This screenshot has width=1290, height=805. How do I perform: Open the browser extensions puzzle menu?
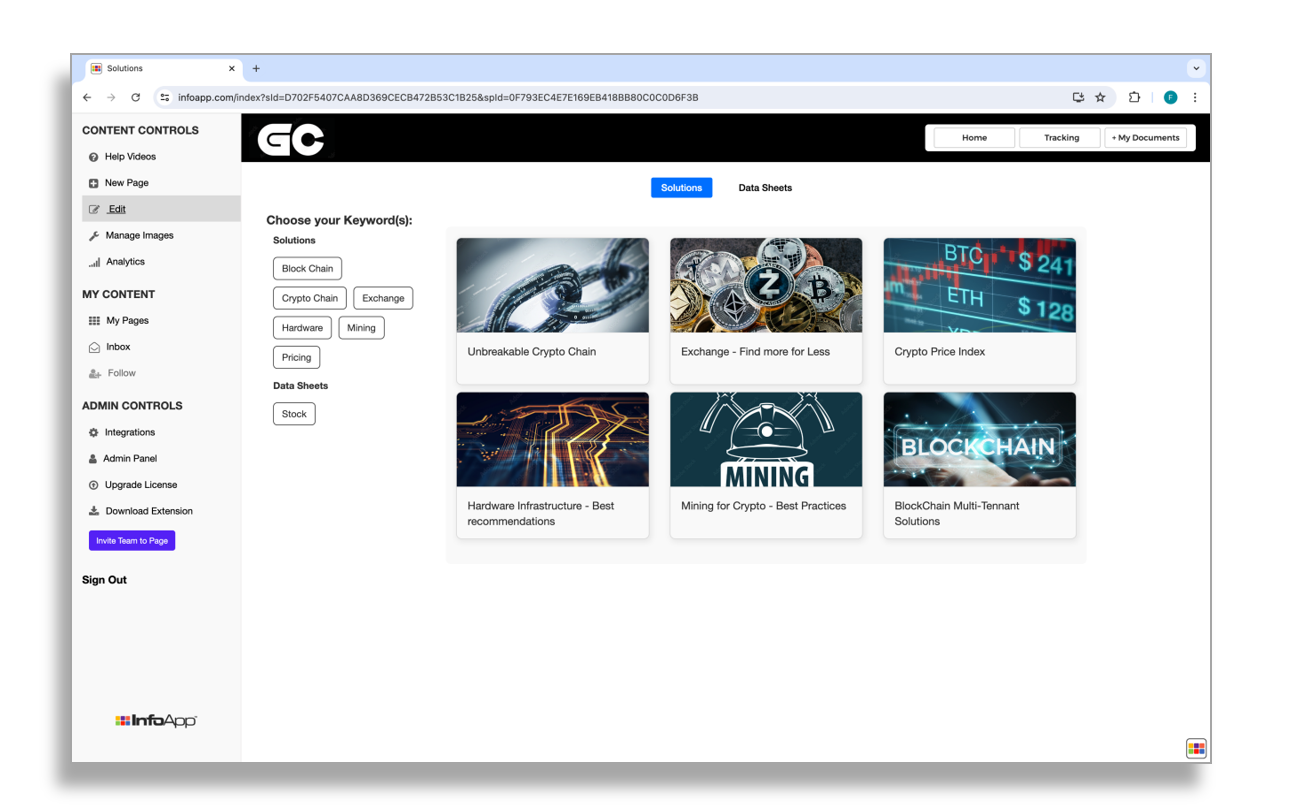[1134, 97]
